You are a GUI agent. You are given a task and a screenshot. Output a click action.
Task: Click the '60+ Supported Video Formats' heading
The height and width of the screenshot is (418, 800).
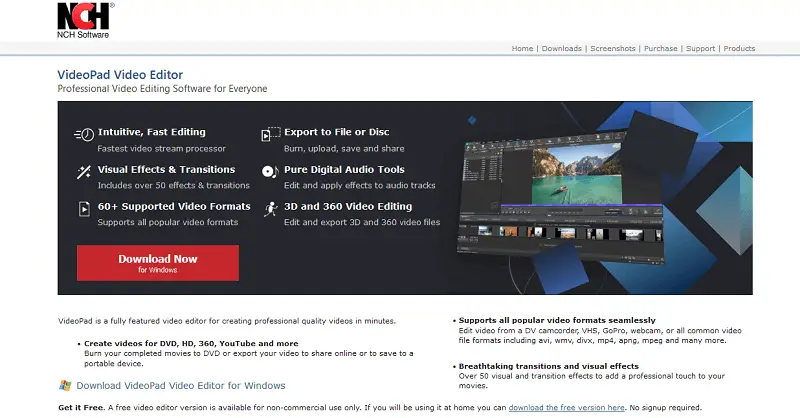[x=174, y=206]
